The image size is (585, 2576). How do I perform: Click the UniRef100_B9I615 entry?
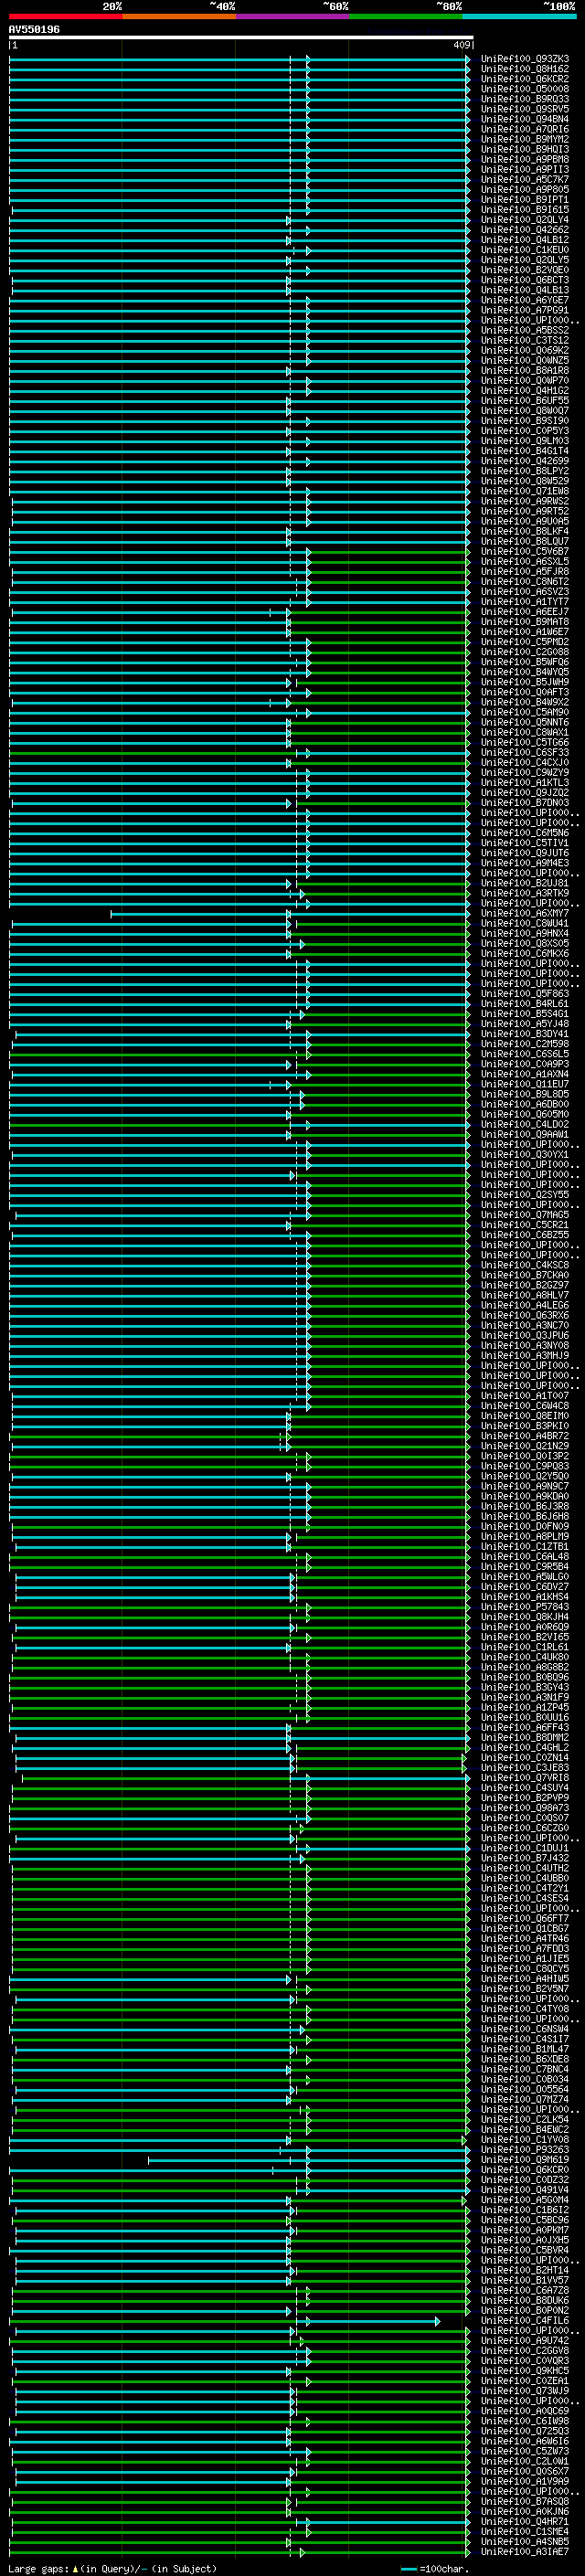click(525, 209)
